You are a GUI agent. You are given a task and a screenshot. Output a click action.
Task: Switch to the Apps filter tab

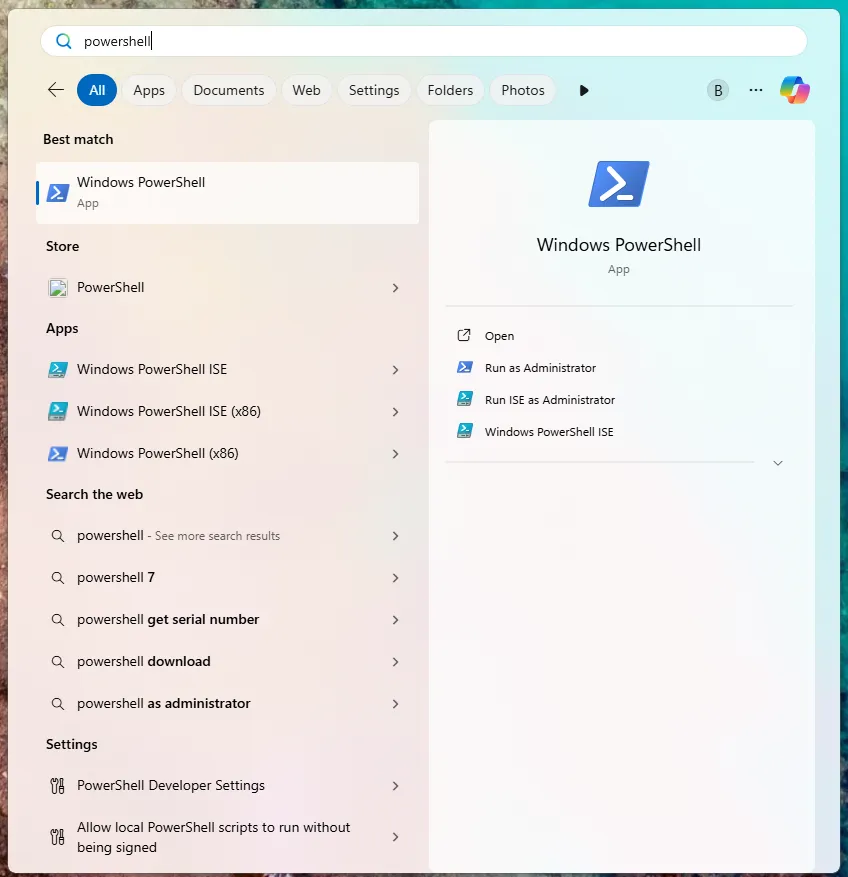149,90
